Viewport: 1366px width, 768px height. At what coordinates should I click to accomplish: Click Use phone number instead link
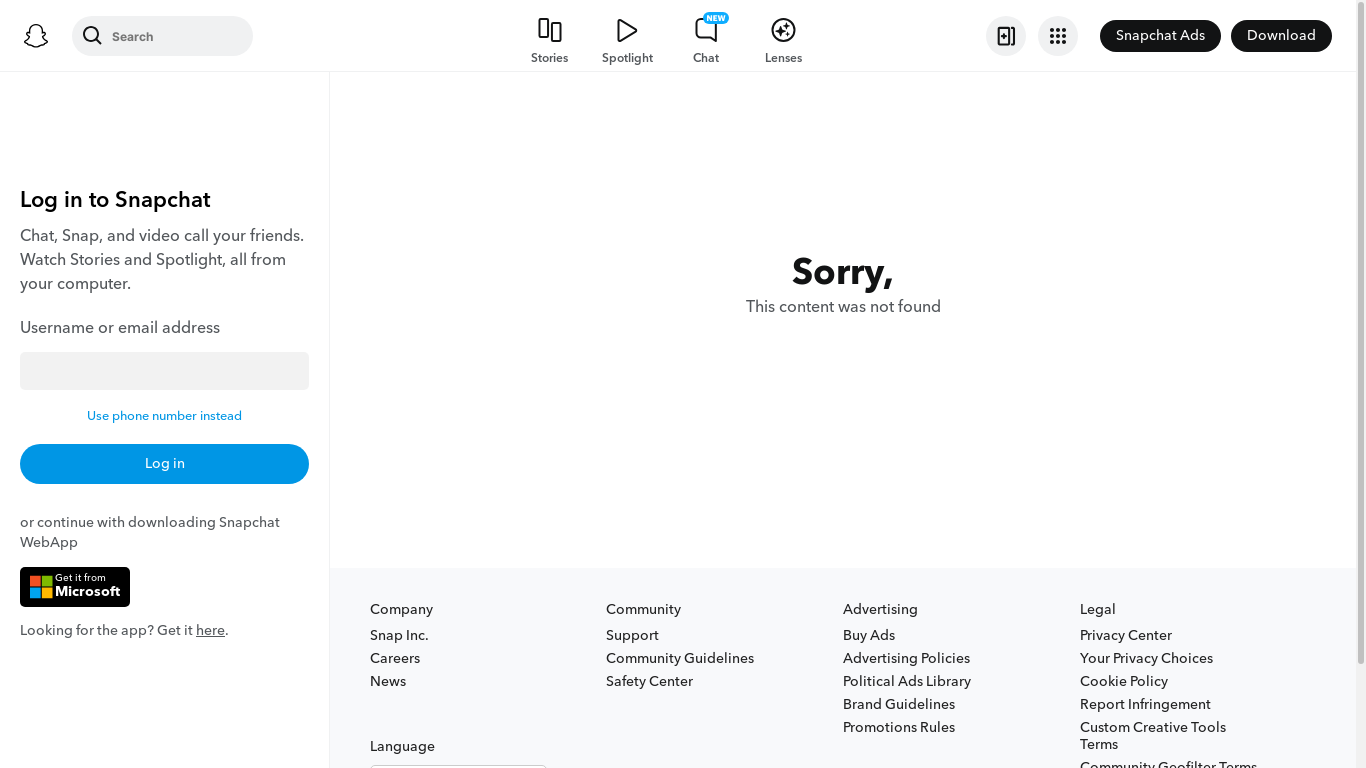164,416
